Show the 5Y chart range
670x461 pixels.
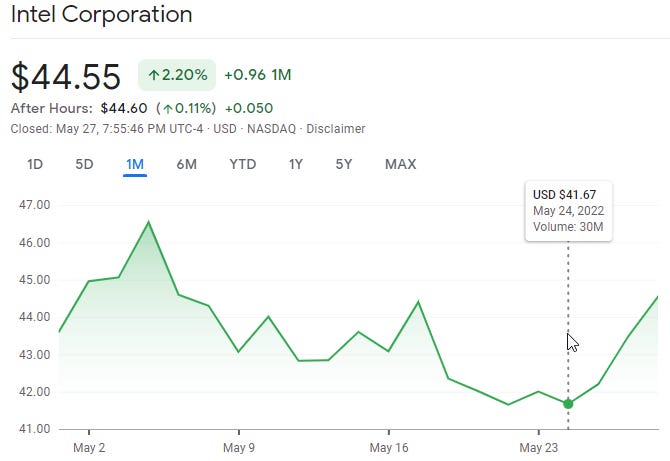coord(344,164)
